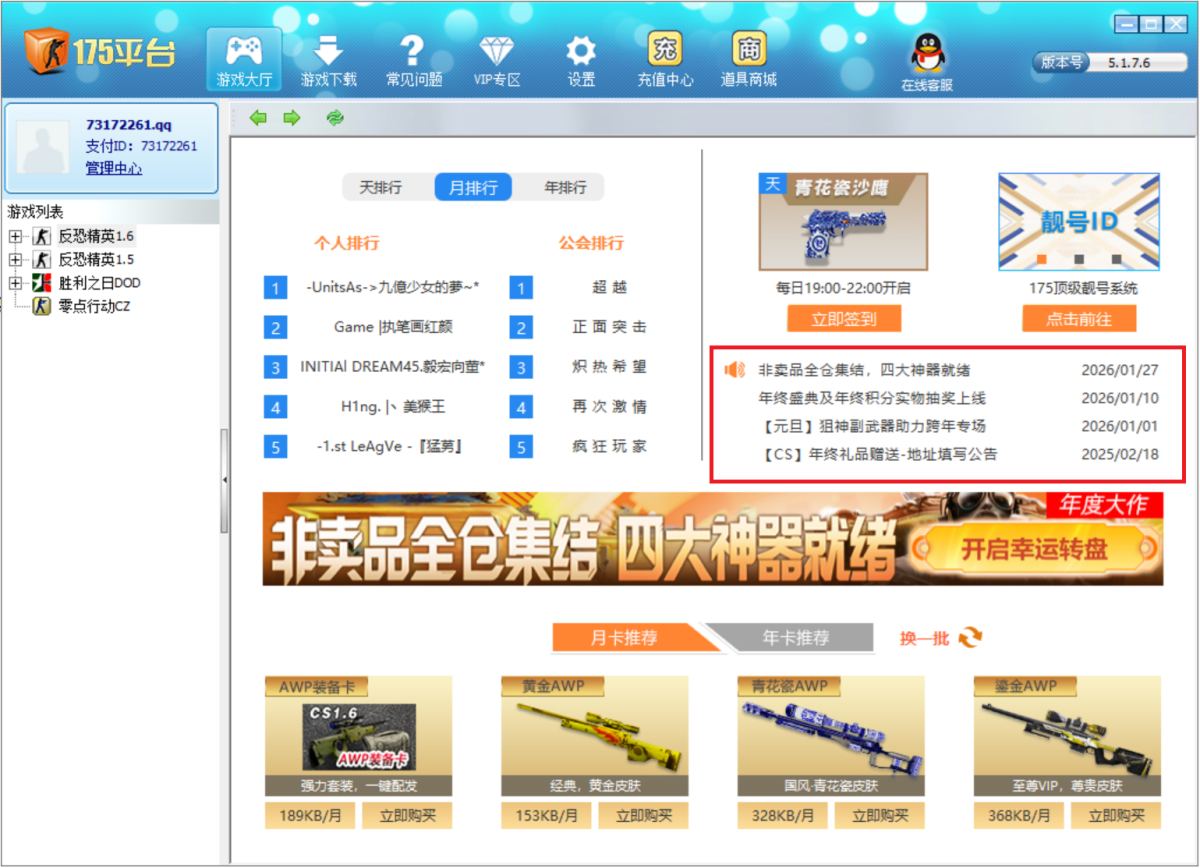Screen dimensions: 1200x868
Task: Open the 道具商城 item shop icon
Action: coord(748,50)
